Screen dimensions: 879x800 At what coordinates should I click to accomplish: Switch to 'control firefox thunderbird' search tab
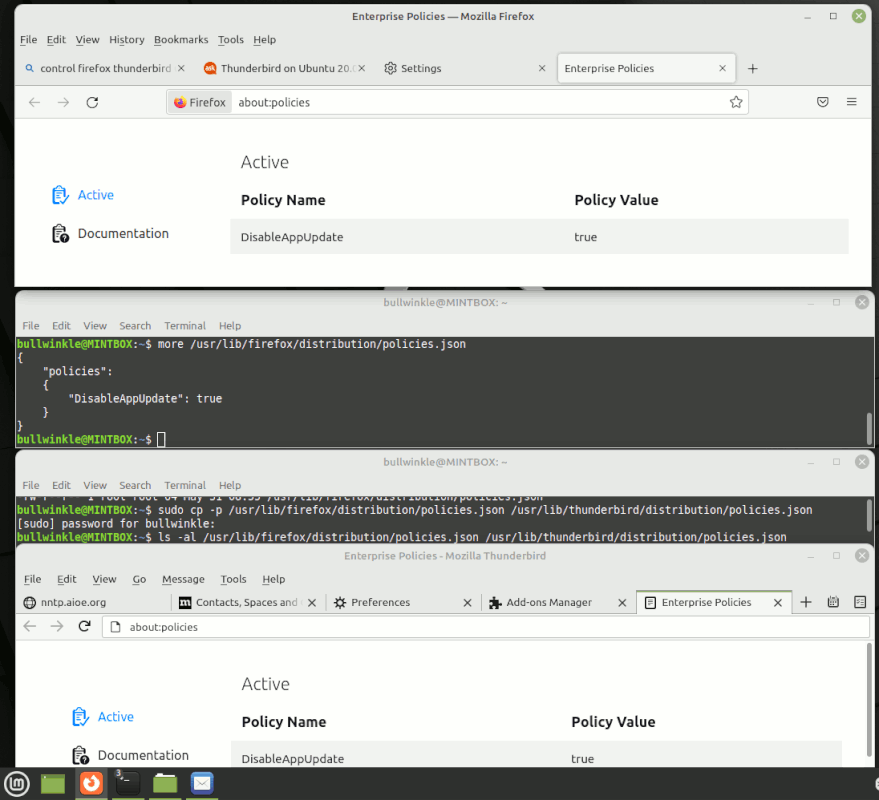[x=104, y=68]
